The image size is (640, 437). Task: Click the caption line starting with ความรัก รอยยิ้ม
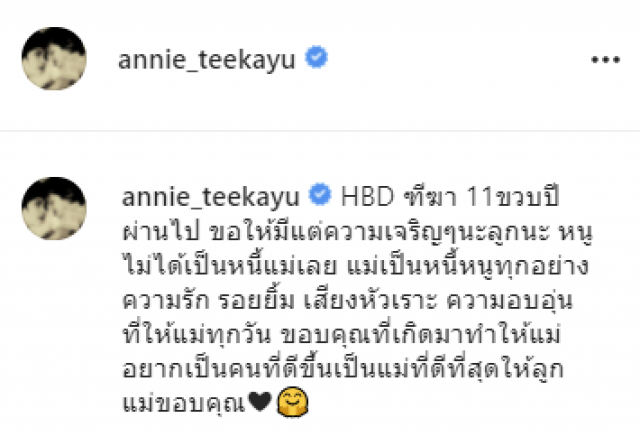(347, 301)
